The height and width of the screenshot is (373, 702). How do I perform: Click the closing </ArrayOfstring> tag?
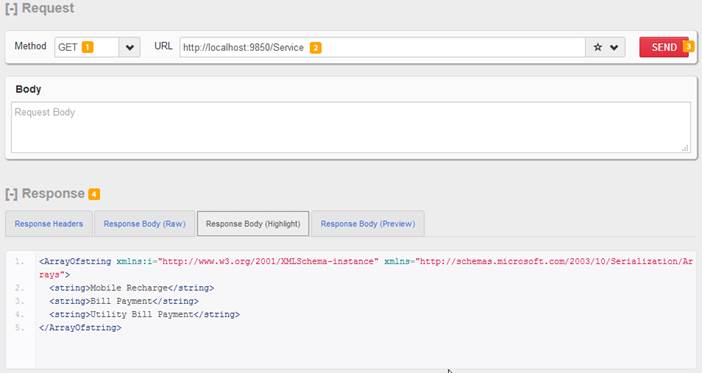80,328
